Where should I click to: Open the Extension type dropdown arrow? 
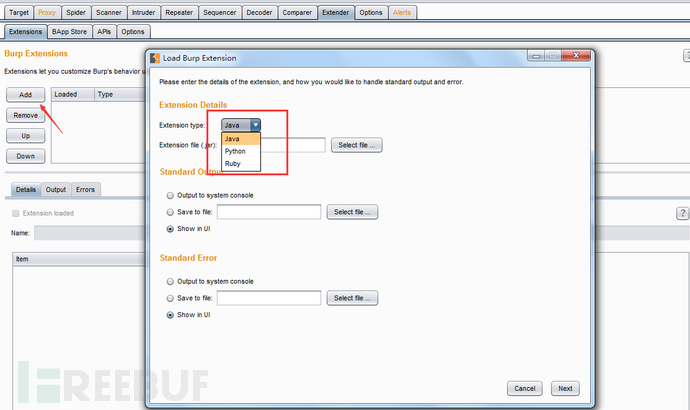(x=255, y=125)
